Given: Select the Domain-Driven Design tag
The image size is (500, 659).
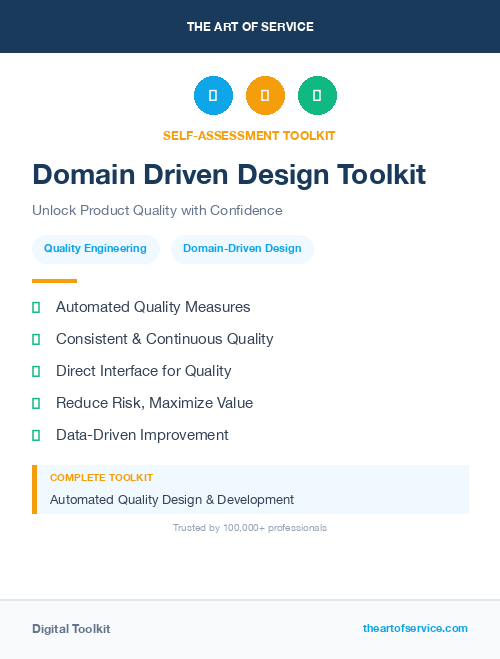Looking at the screenshot, I should [x=242, y=249].
